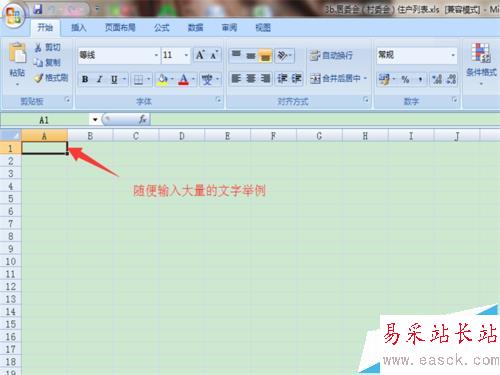Click 合并后居中 merge and center
Screen dimensions: 500x375
click(335, 79)
